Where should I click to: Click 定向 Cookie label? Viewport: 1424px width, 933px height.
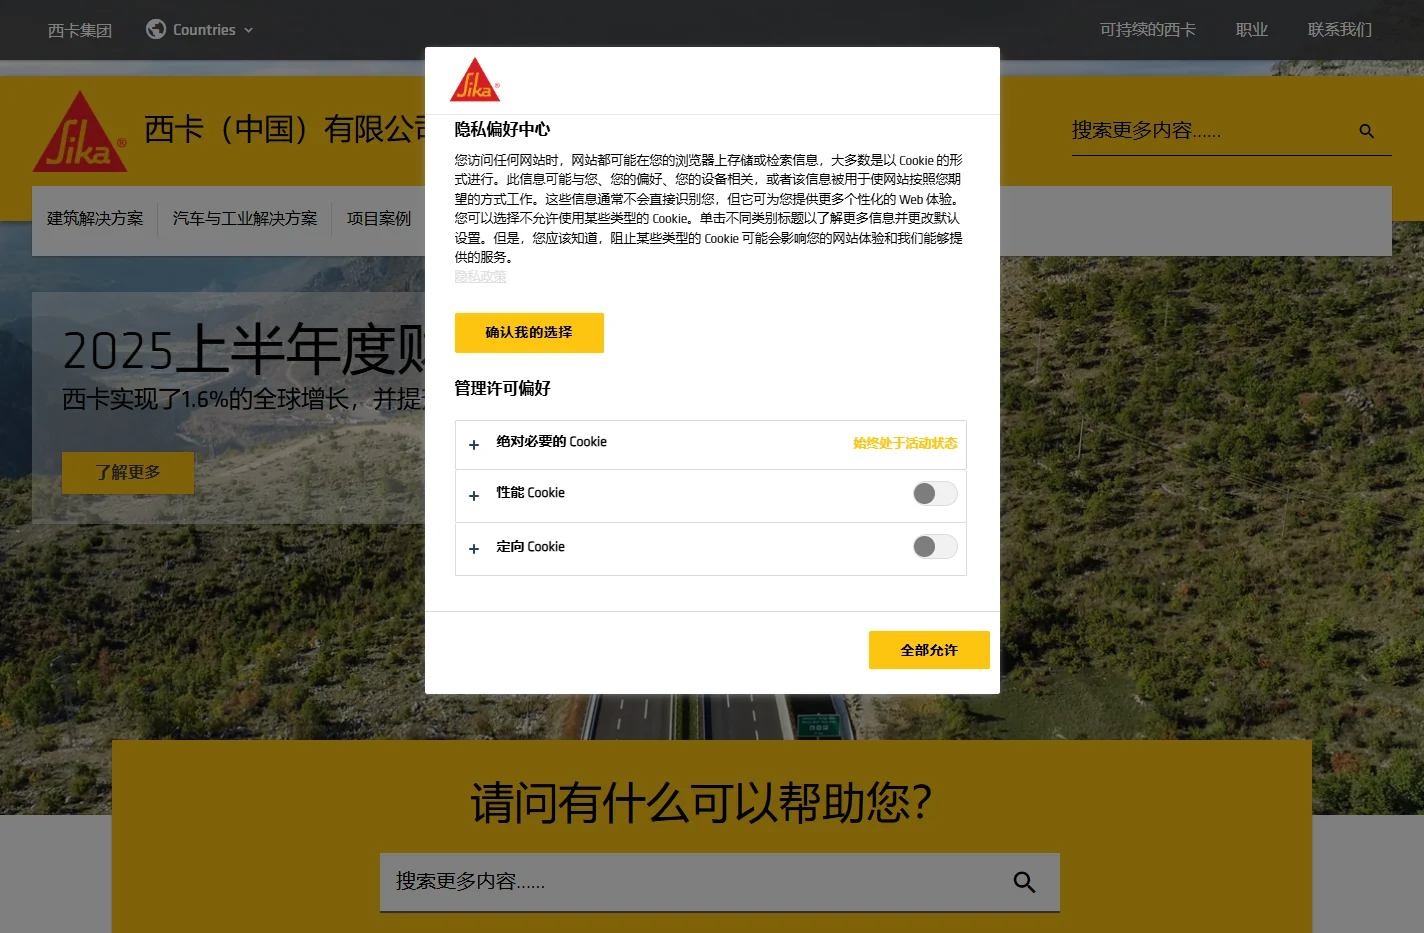(x=531, y=547)
